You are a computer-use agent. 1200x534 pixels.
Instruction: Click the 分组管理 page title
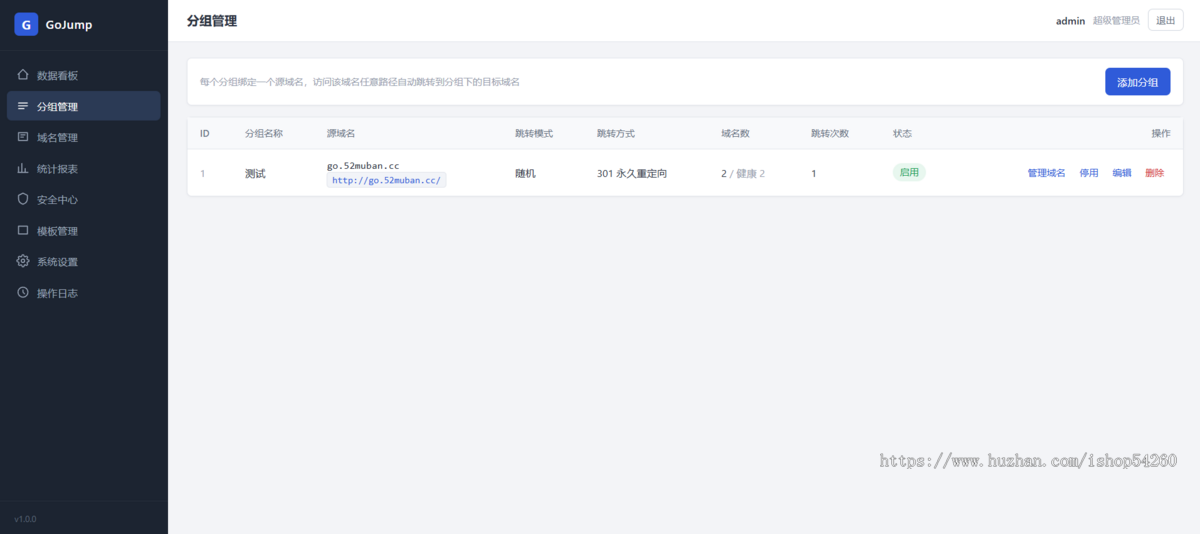212,21
